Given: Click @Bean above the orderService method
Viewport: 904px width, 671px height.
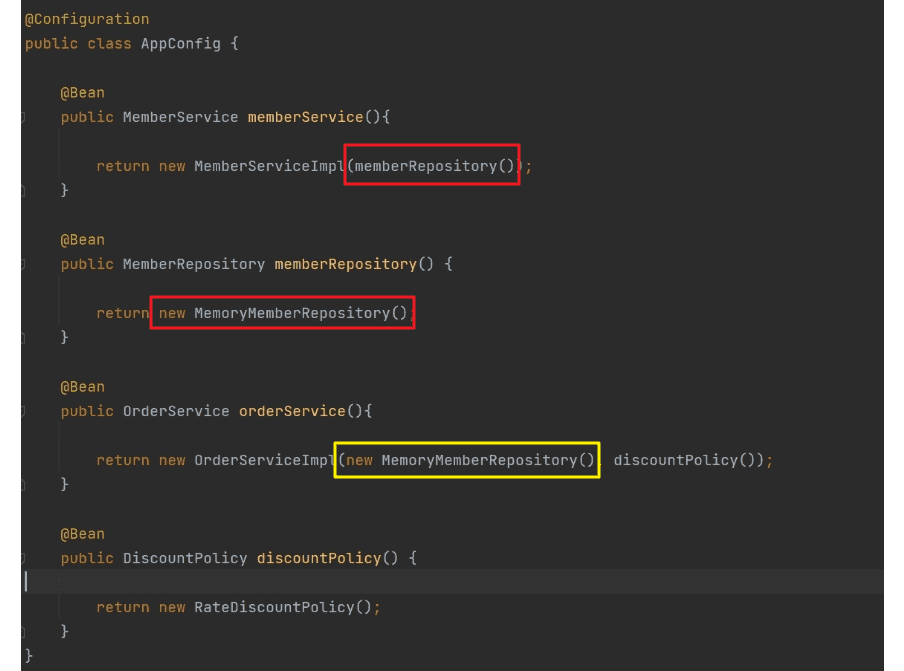Looking at the screenshot, I should tap(82, 387).
